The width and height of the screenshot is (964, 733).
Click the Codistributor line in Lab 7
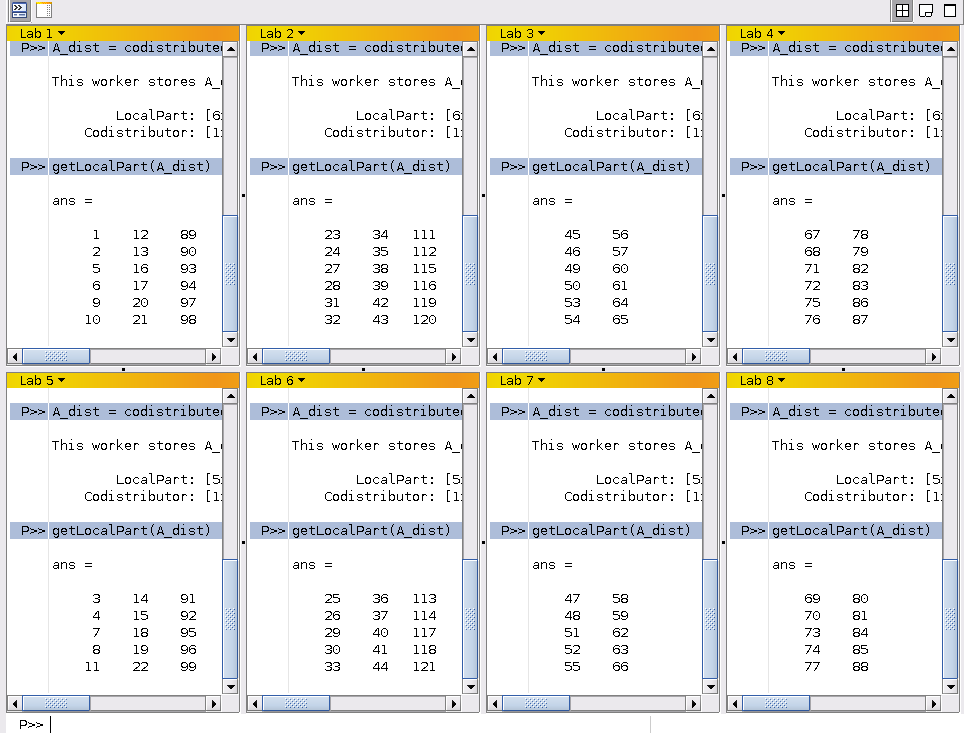[633, 496]
